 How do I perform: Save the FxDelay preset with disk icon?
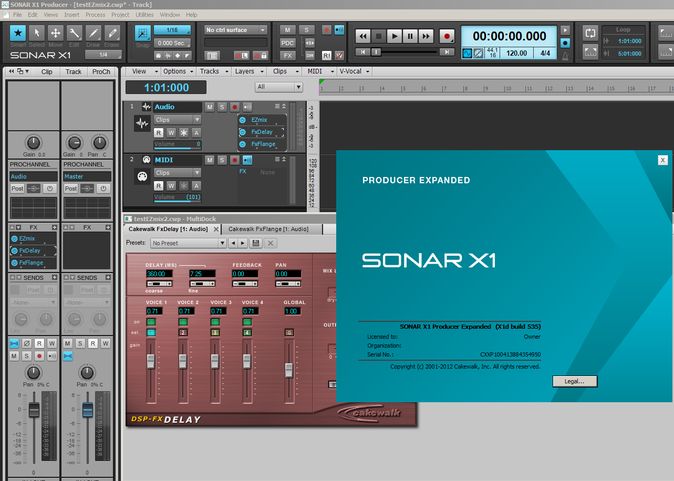click(257, 243)
